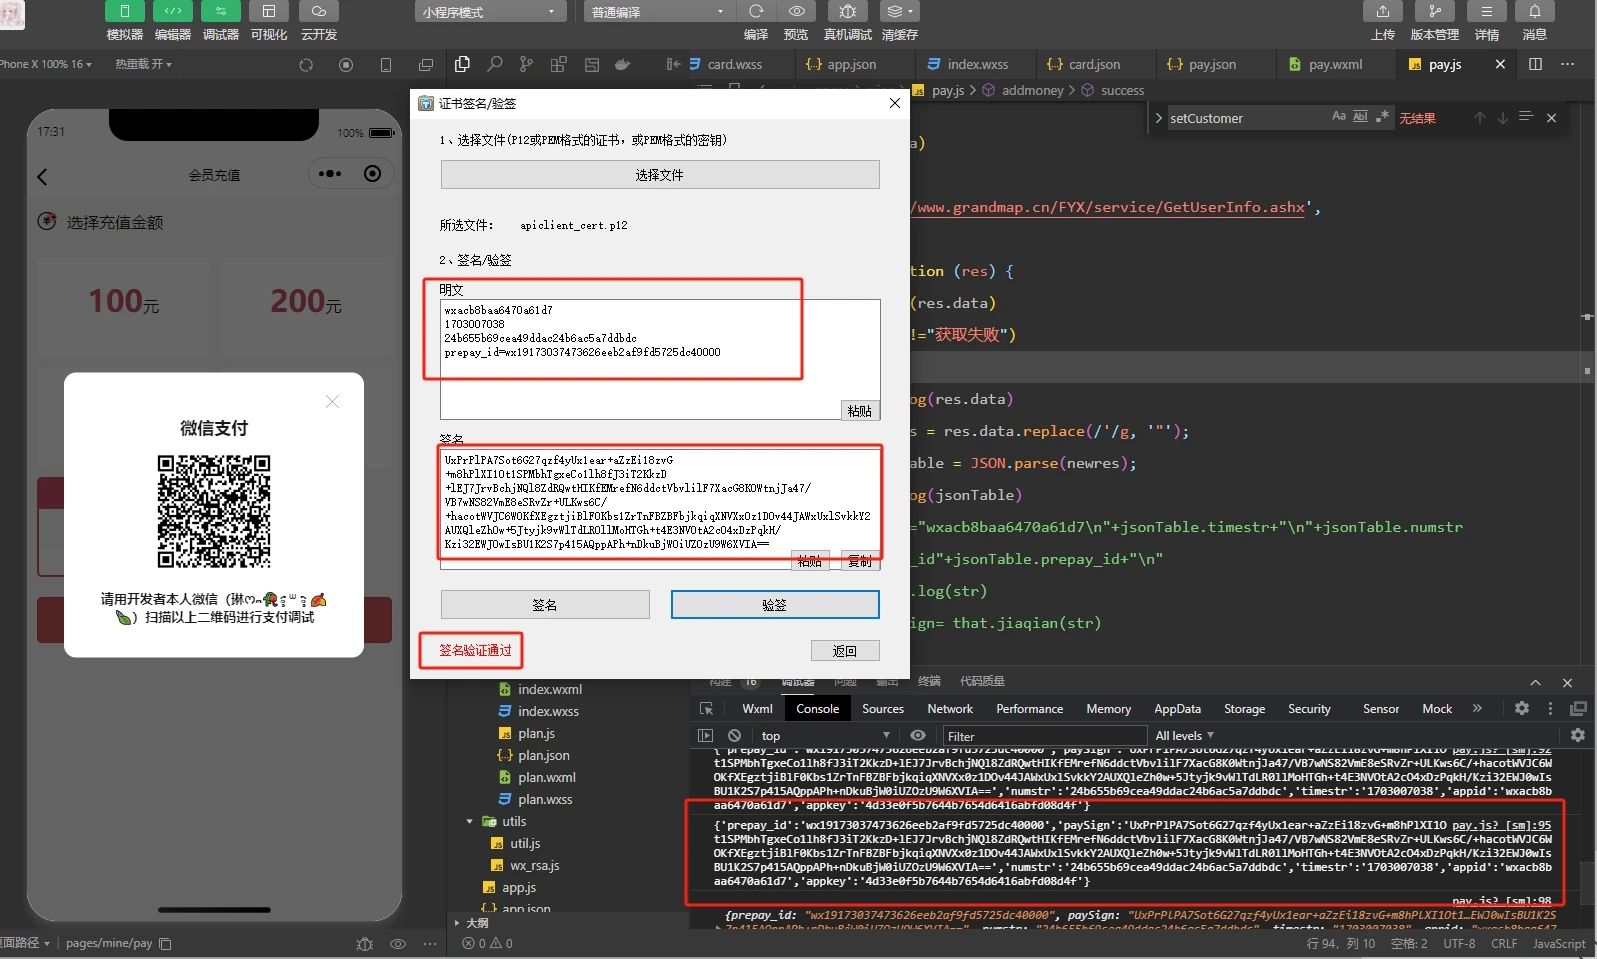
Task: Click the split editor icon
Action: [1535, 64]
